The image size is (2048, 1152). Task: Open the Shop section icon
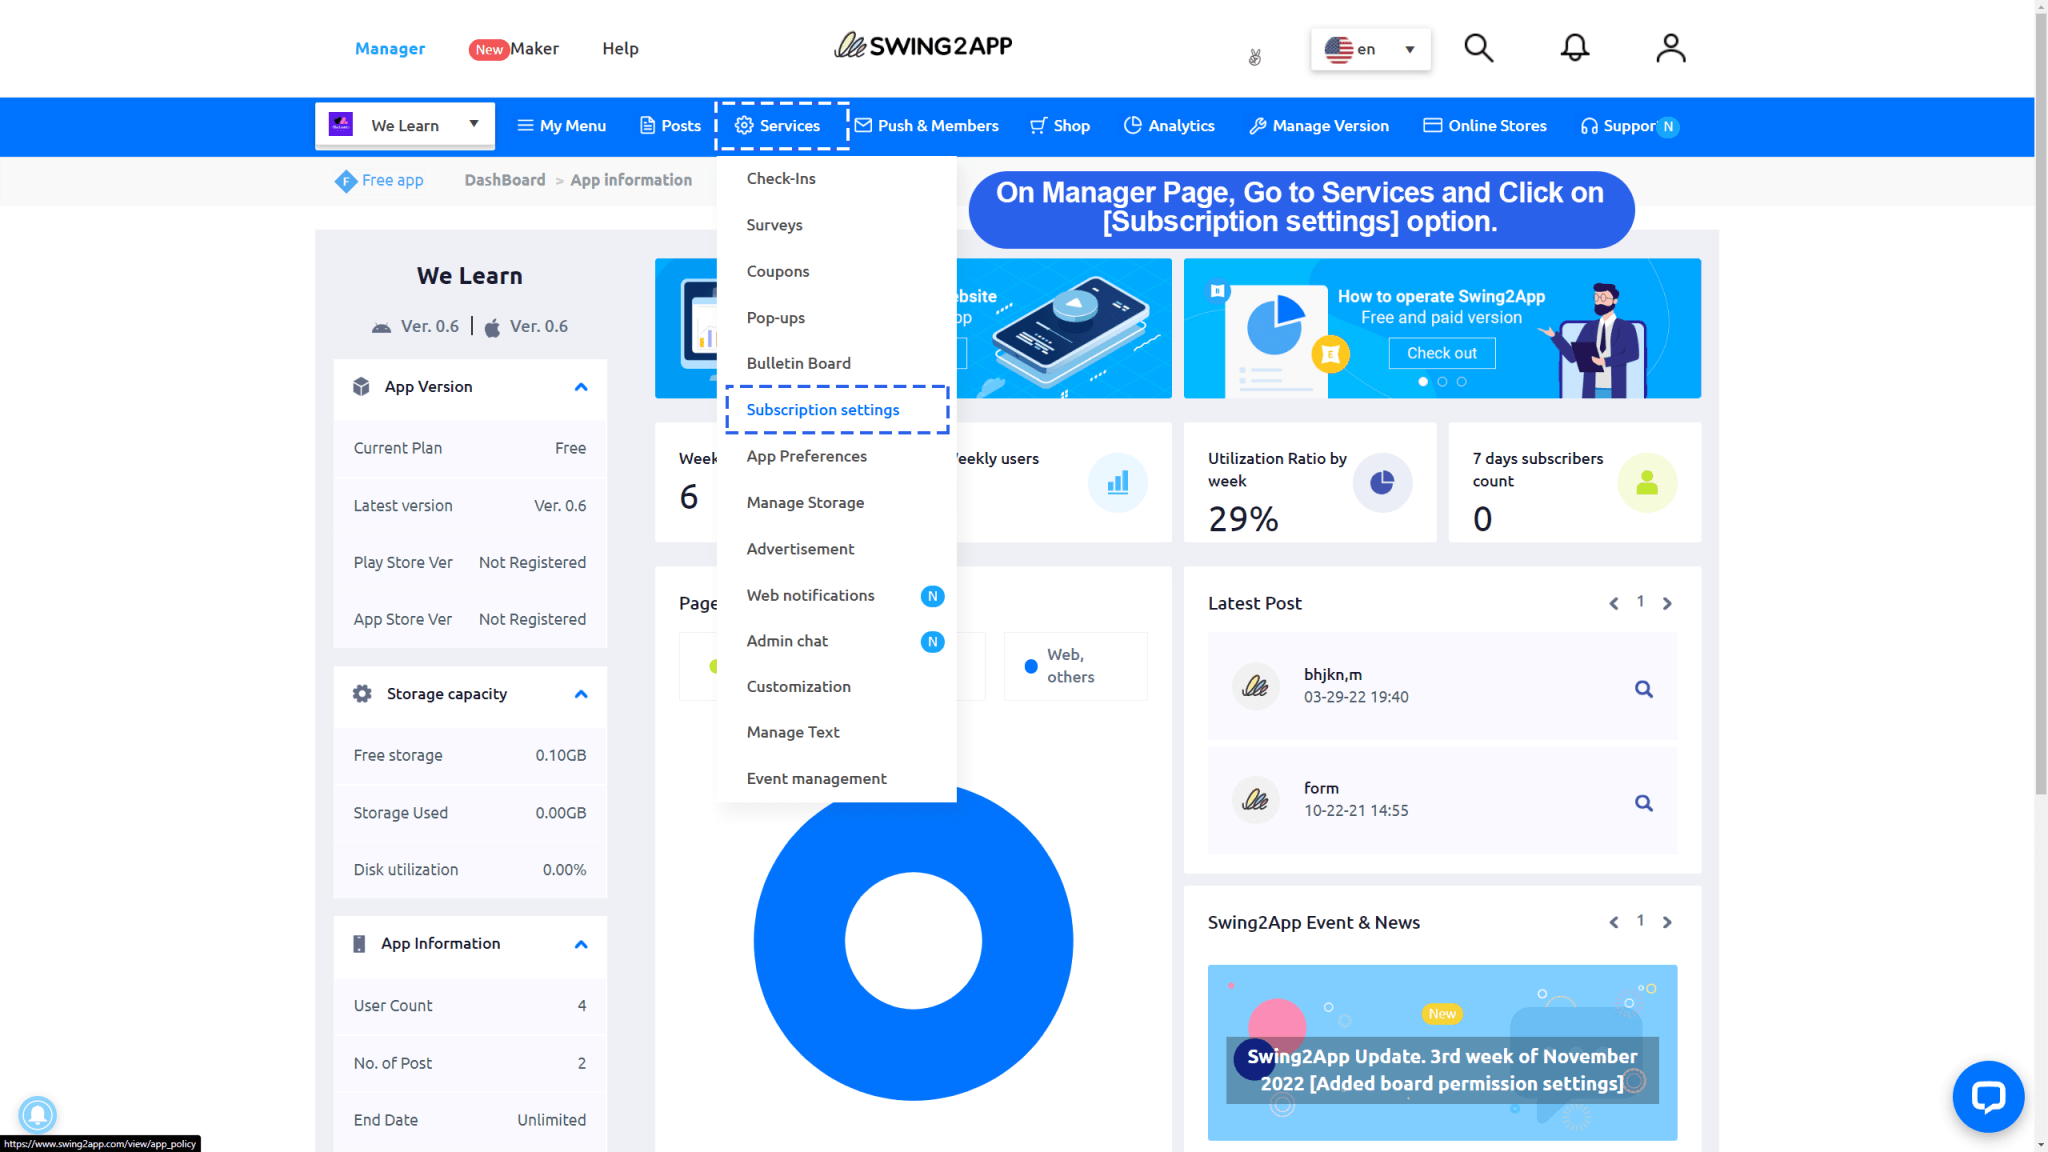tap(1040, 125)
